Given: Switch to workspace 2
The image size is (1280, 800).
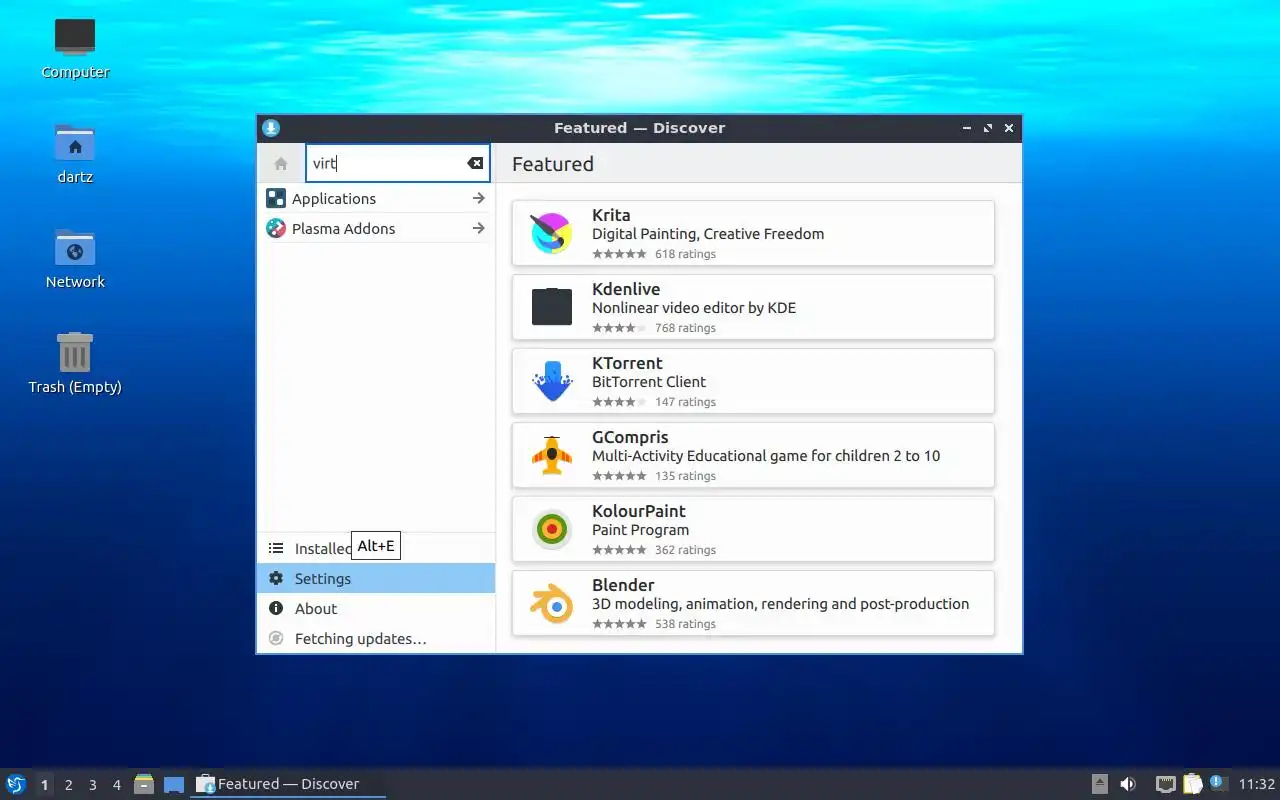Looking at the screenshot, I should pyautogui.click(x=69, y=785).
